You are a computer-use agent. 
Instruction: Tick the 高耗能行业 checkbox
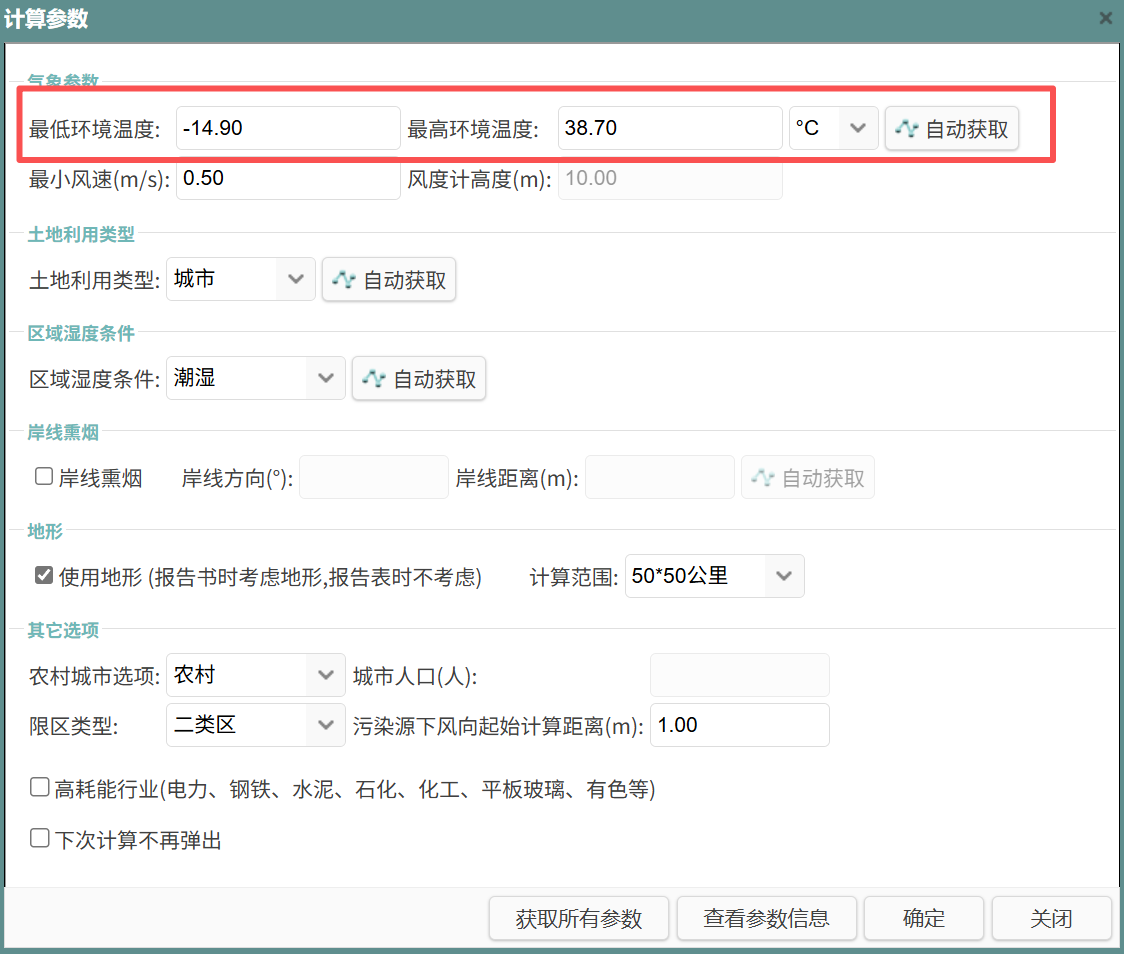pyautogui.click(x=40, y=788)
